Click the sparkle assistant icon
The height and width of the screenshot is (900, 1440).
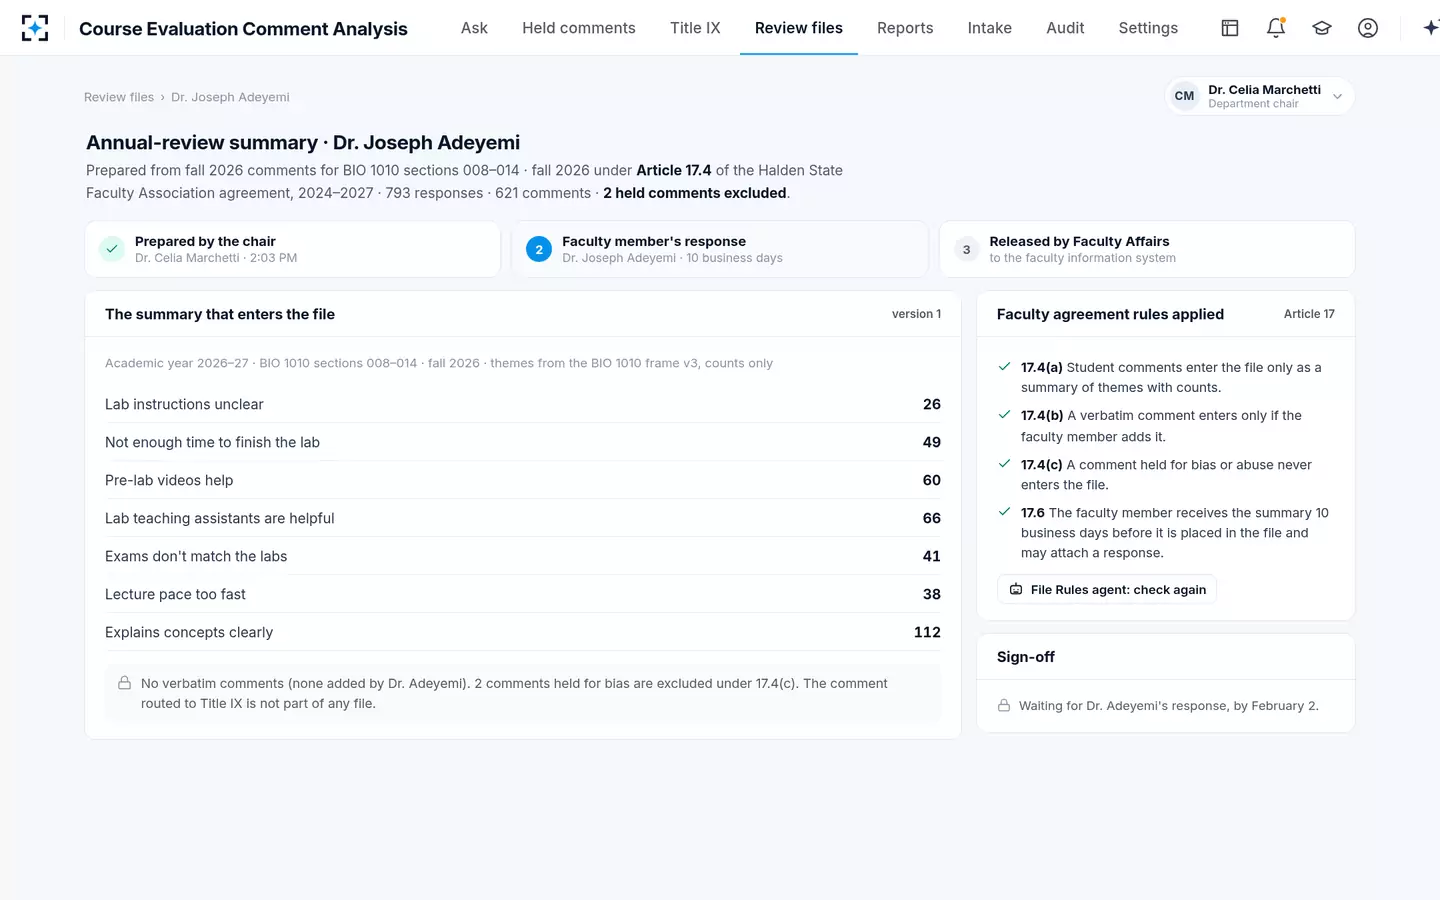coord(1431,28)
